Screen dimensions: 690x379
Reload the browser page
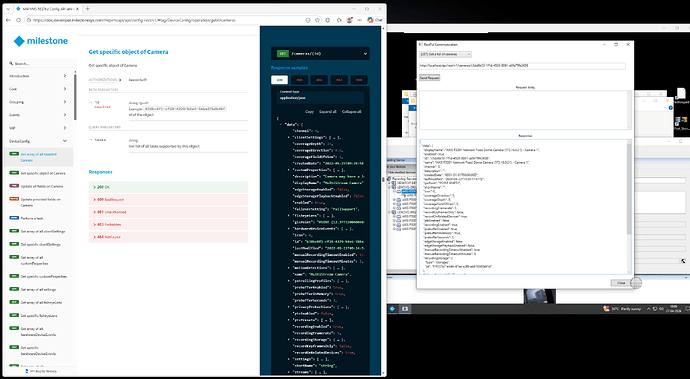[x=18, y=20]
